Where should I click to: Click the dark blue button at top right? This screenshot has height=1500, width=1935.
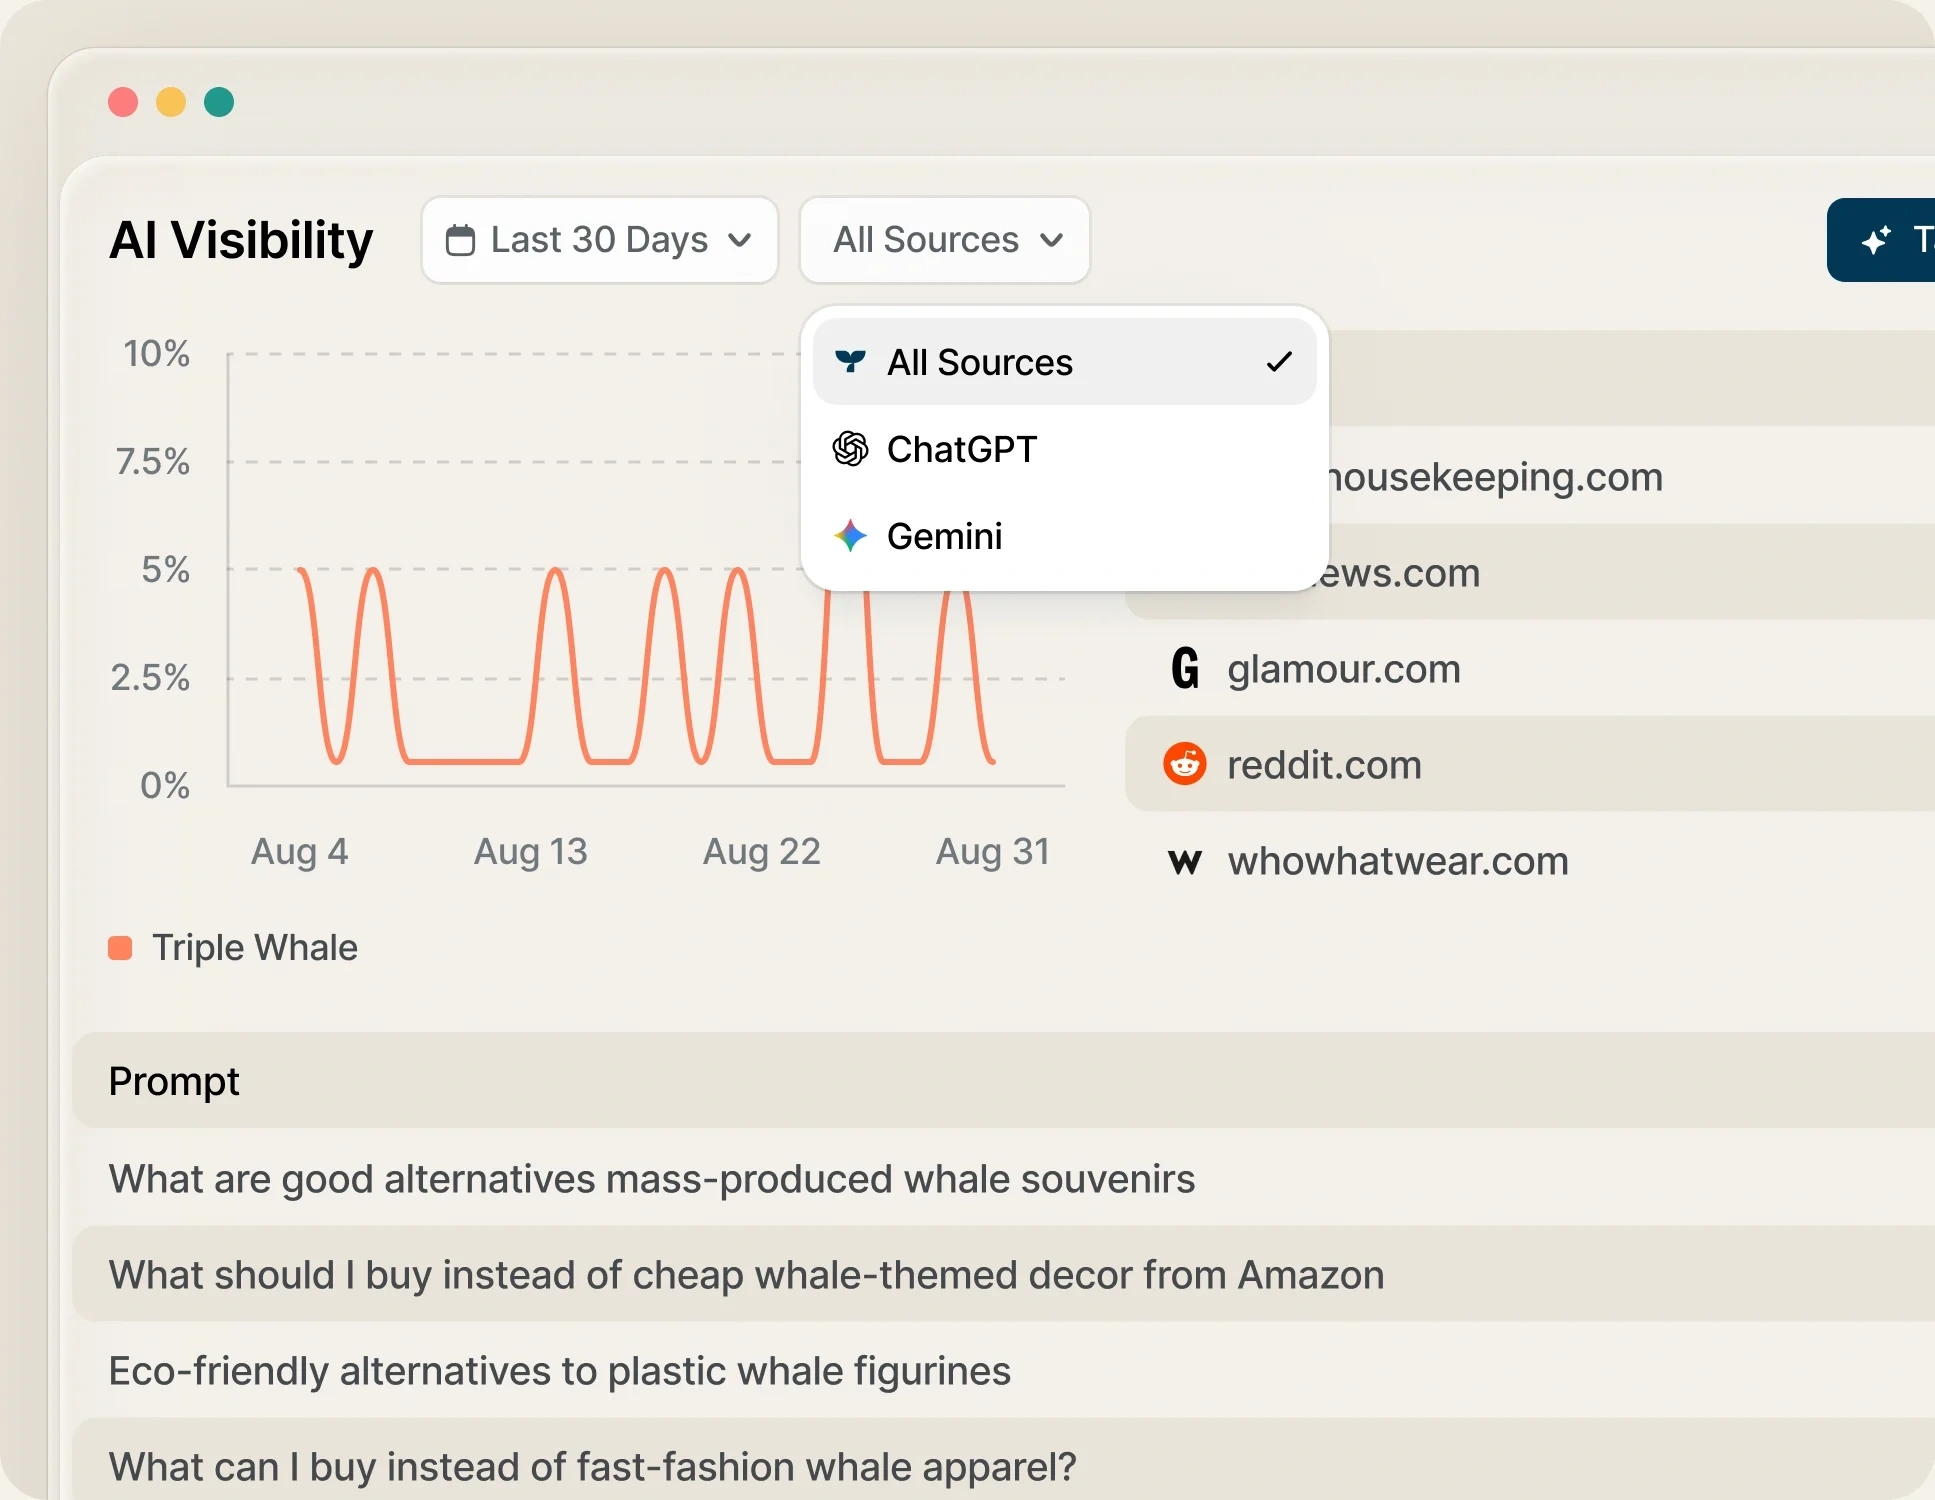click(x=1881, y=240)
